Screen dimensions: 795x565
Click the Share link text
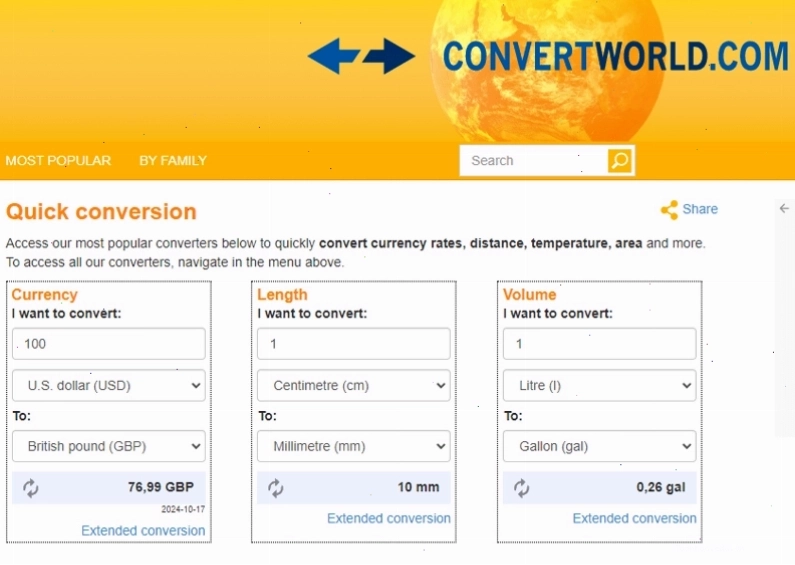[700, 209]
